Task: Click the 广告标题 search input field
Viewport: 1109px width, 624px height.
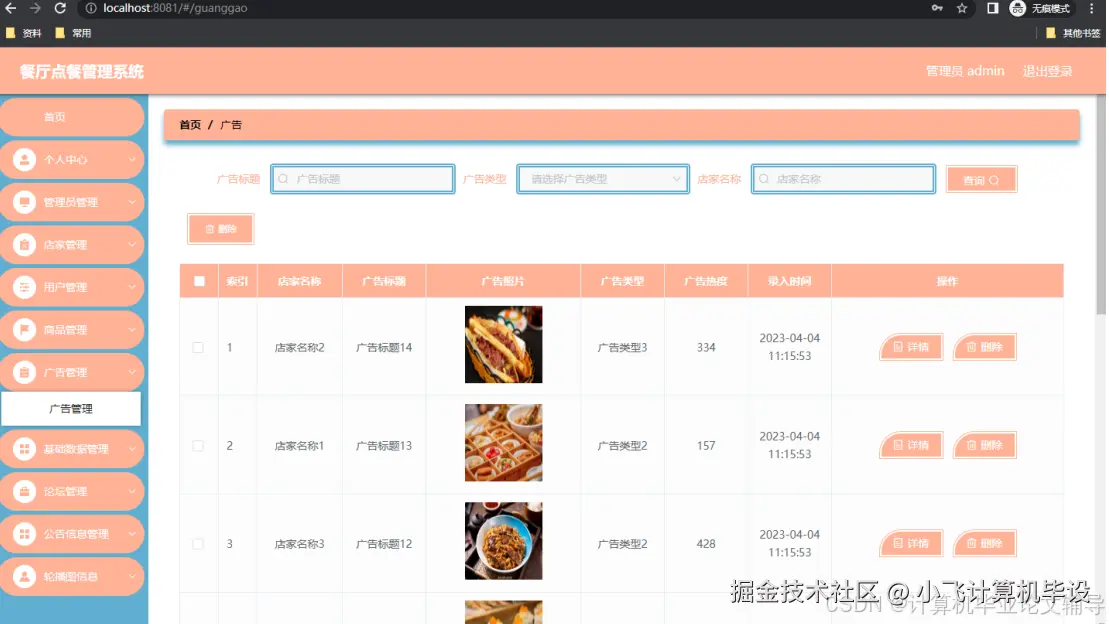Action: click(x=362, y=178)
